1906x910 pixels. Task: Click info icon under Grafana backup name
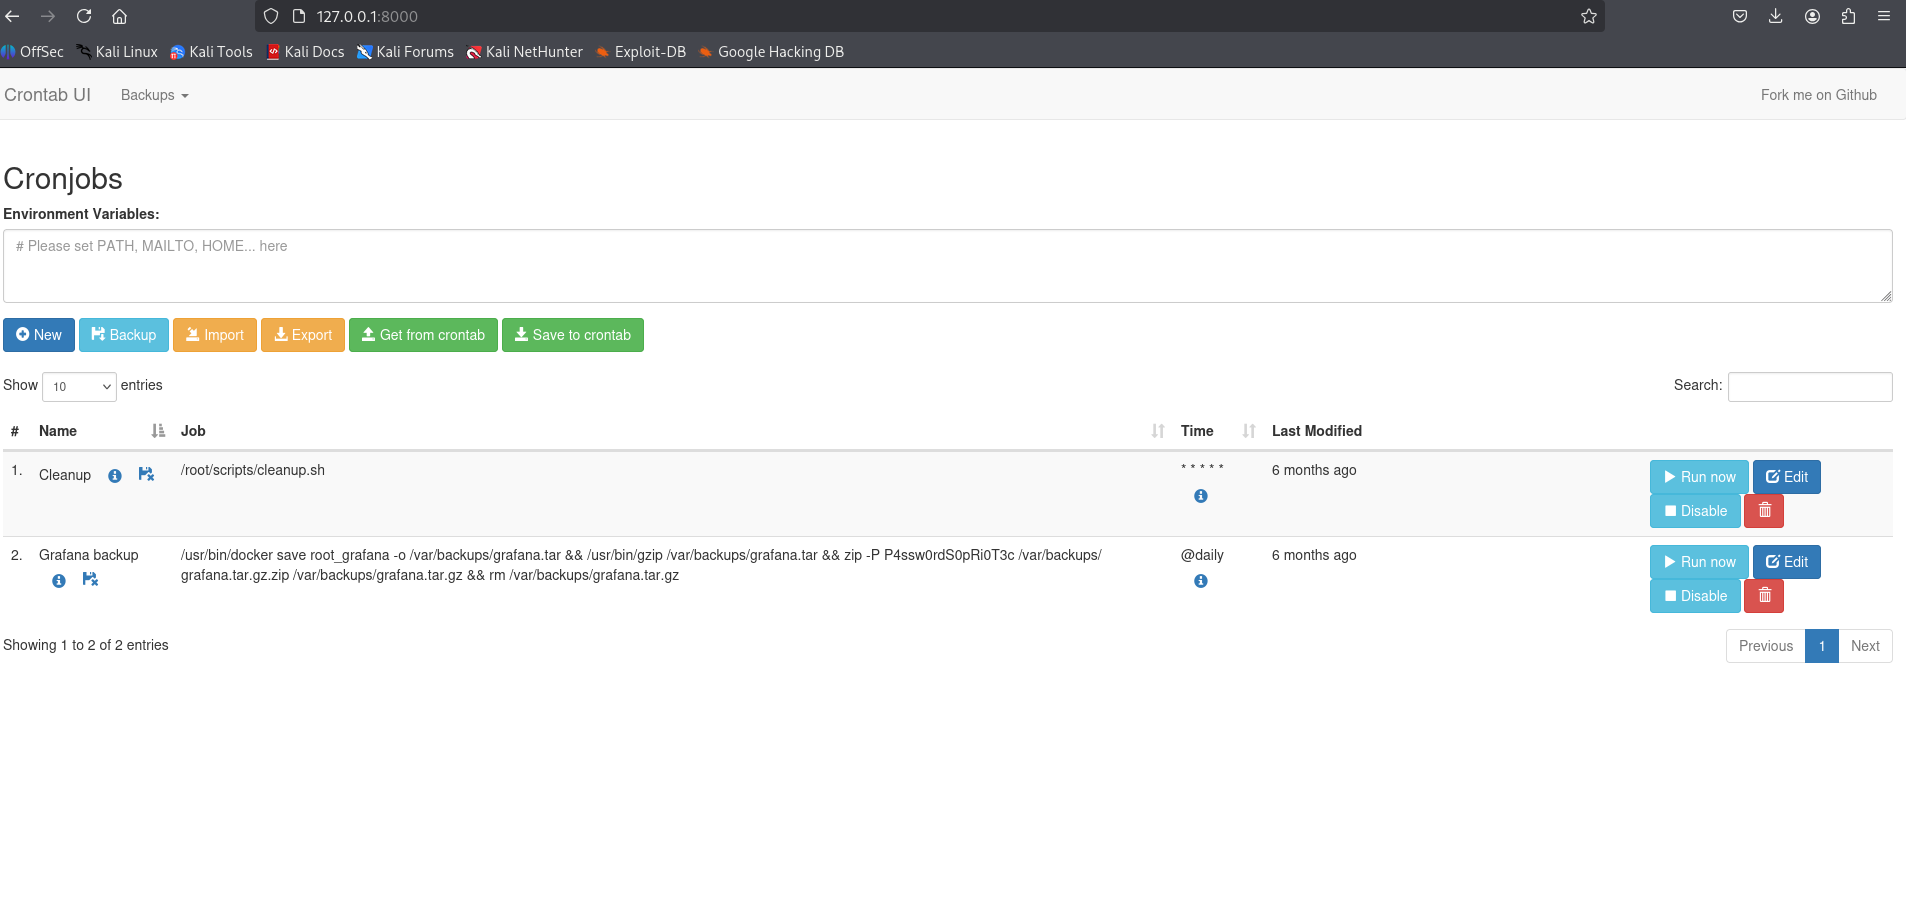tap(59, 581)
